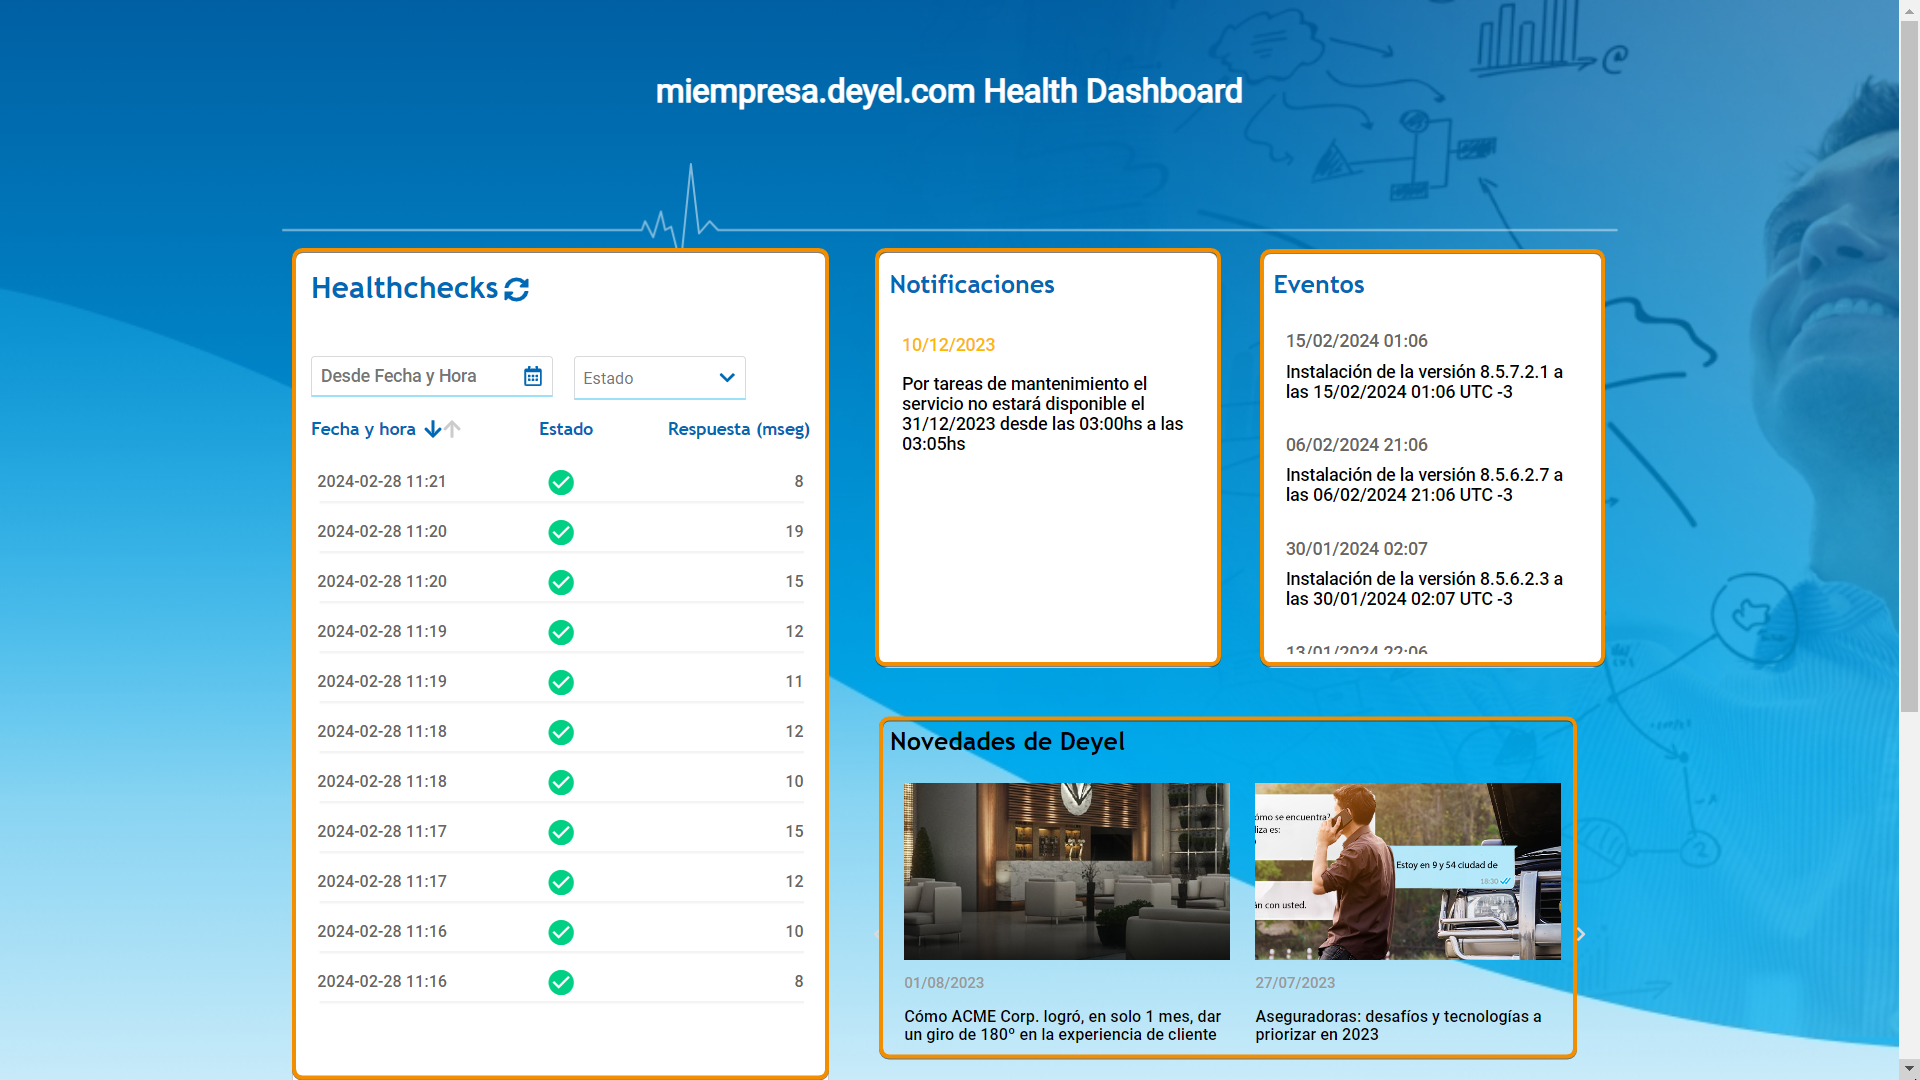1920x1080 pixels.
Task: Click the maintenance notification message text
Action: (1043, 414)
